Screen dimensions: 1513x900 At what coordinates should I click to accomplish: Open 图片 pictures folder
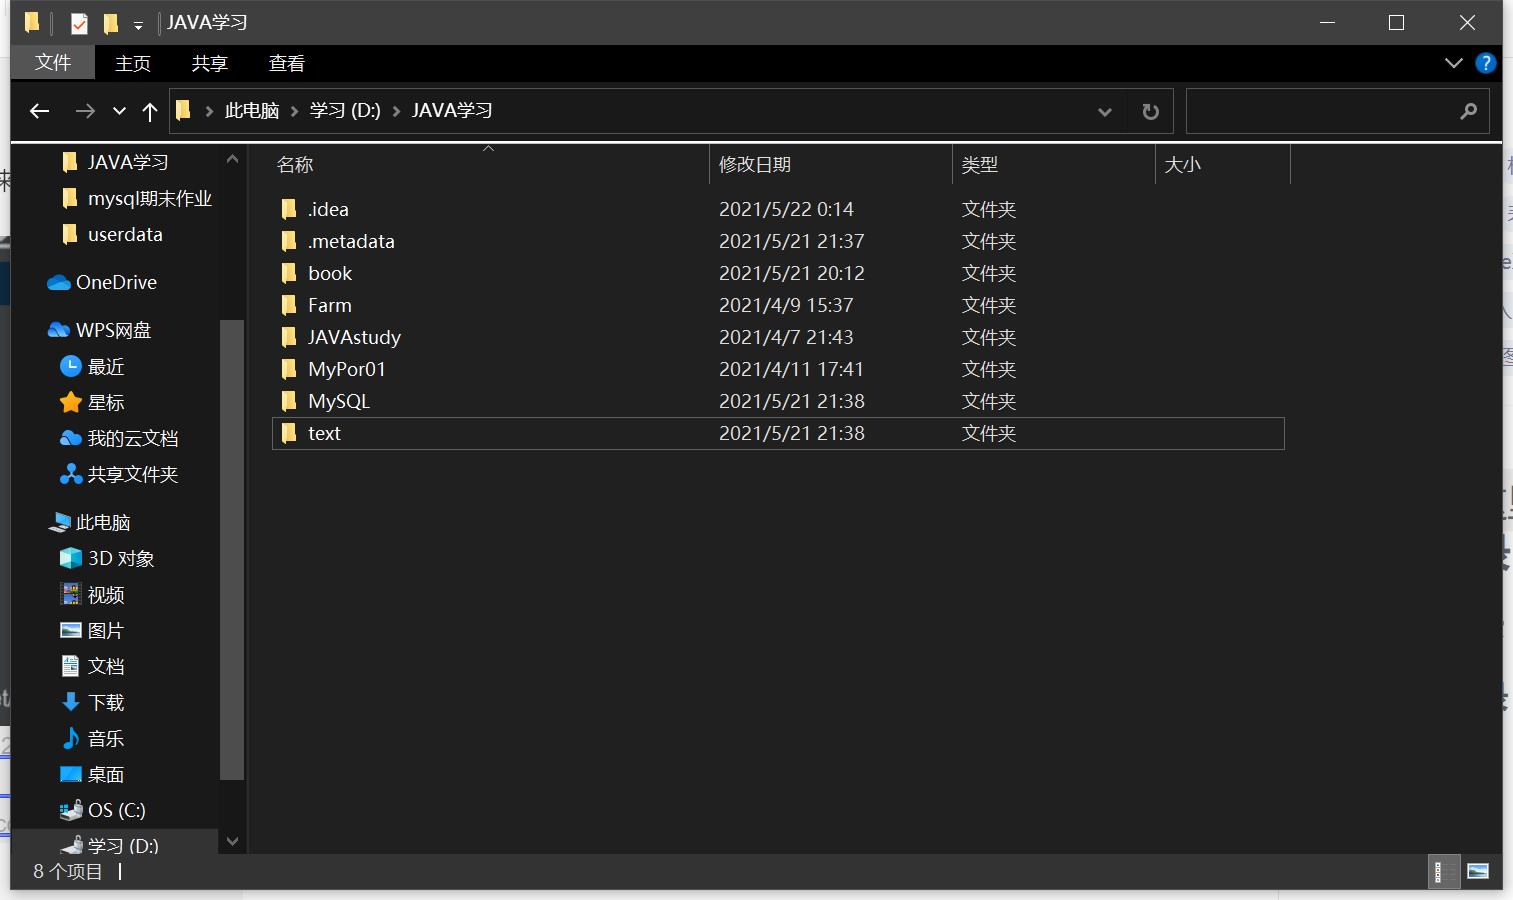106,630
